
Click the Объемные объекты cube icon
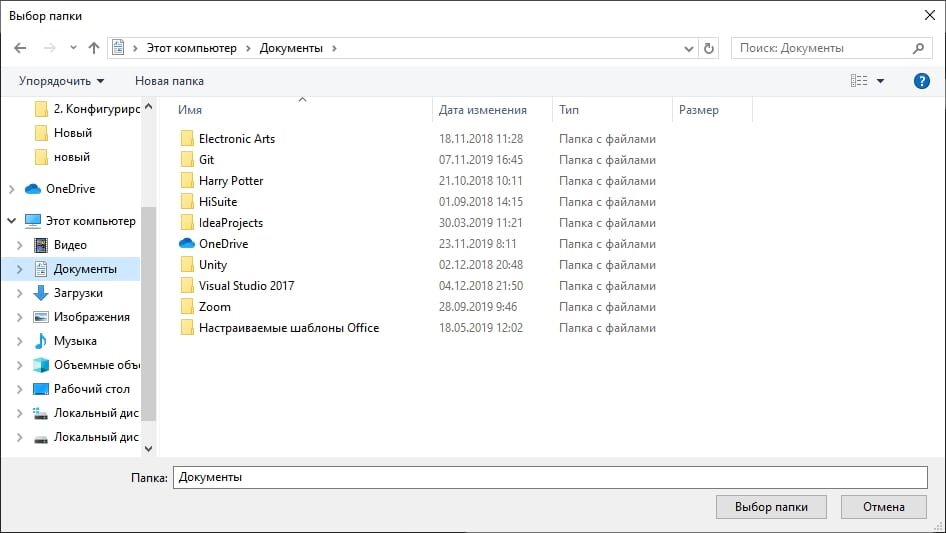click(40, 365)
